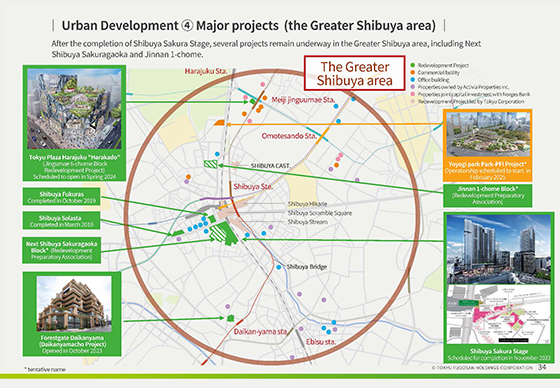Click the Harajuku Sta. map label
This screenshot has width=560, height=388.
[206, 71]
